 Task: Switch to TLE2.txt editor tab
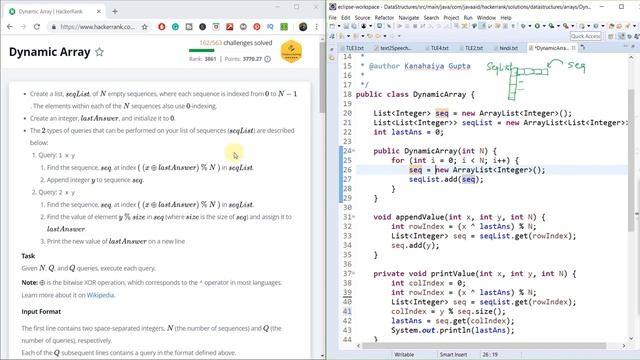tap(472, 48)
